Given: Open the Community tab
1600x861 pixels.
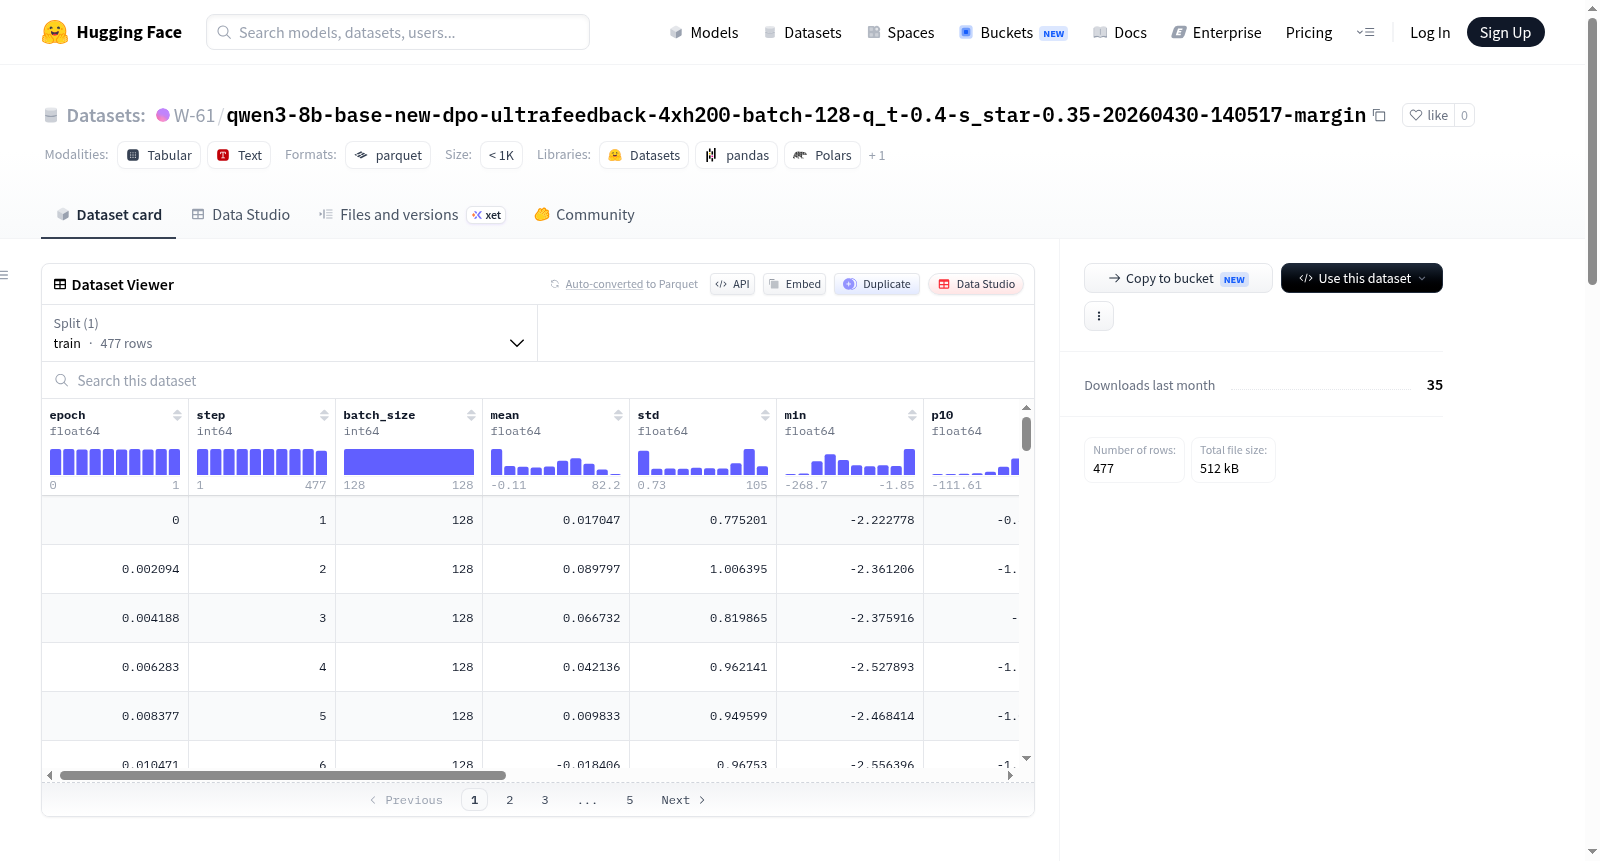Looking at the screenshot, I should (x=585, y=215).
